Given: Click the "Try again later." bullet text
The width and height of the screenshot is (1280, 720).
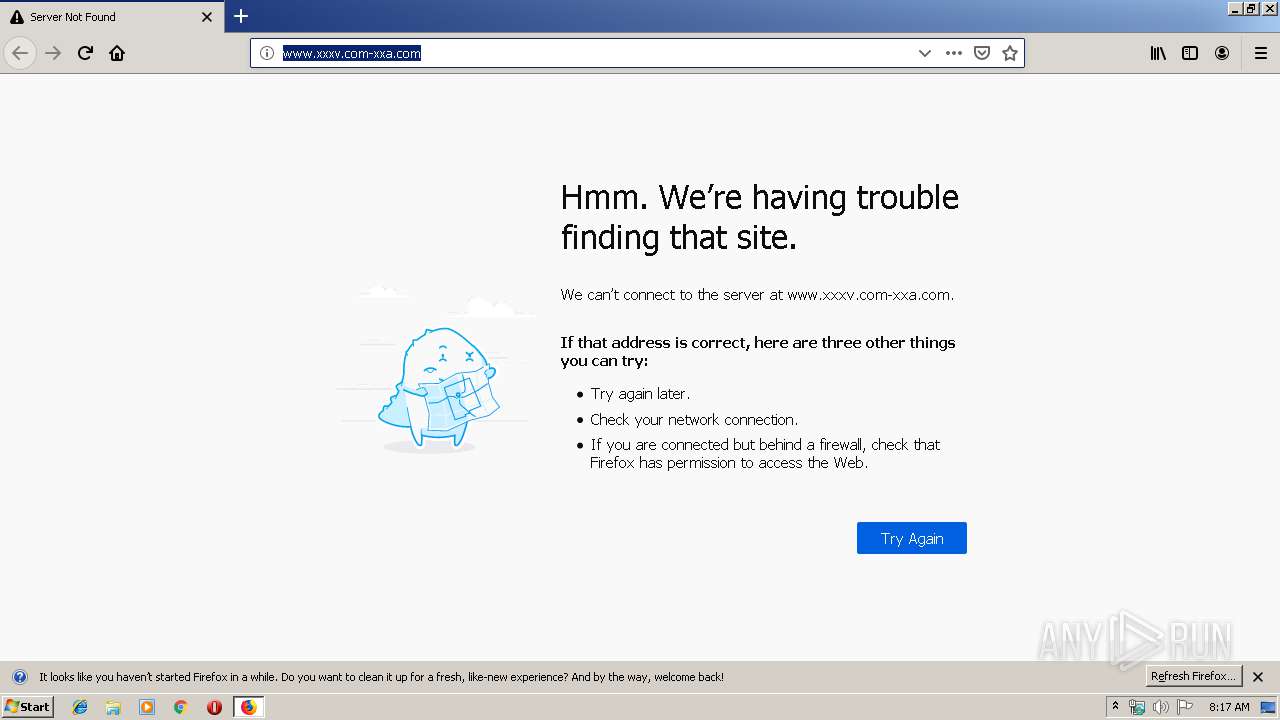Looking at the screenshot, I should pyautogui.click(x=640, y=394).
